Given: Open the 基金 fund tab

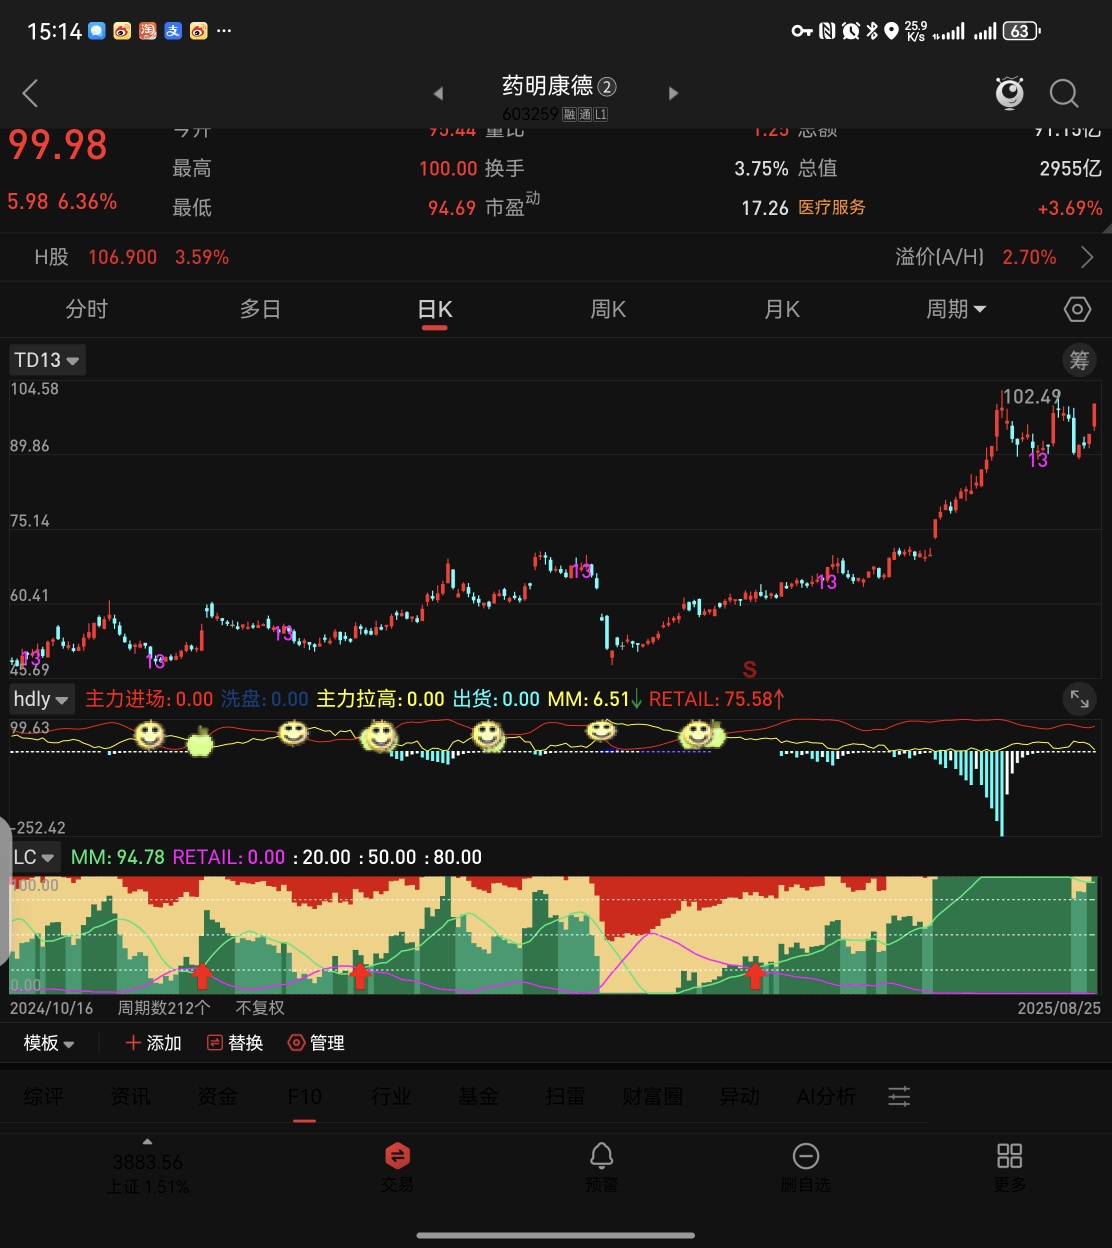Looking at the screenshot, I should [478, 1097].
